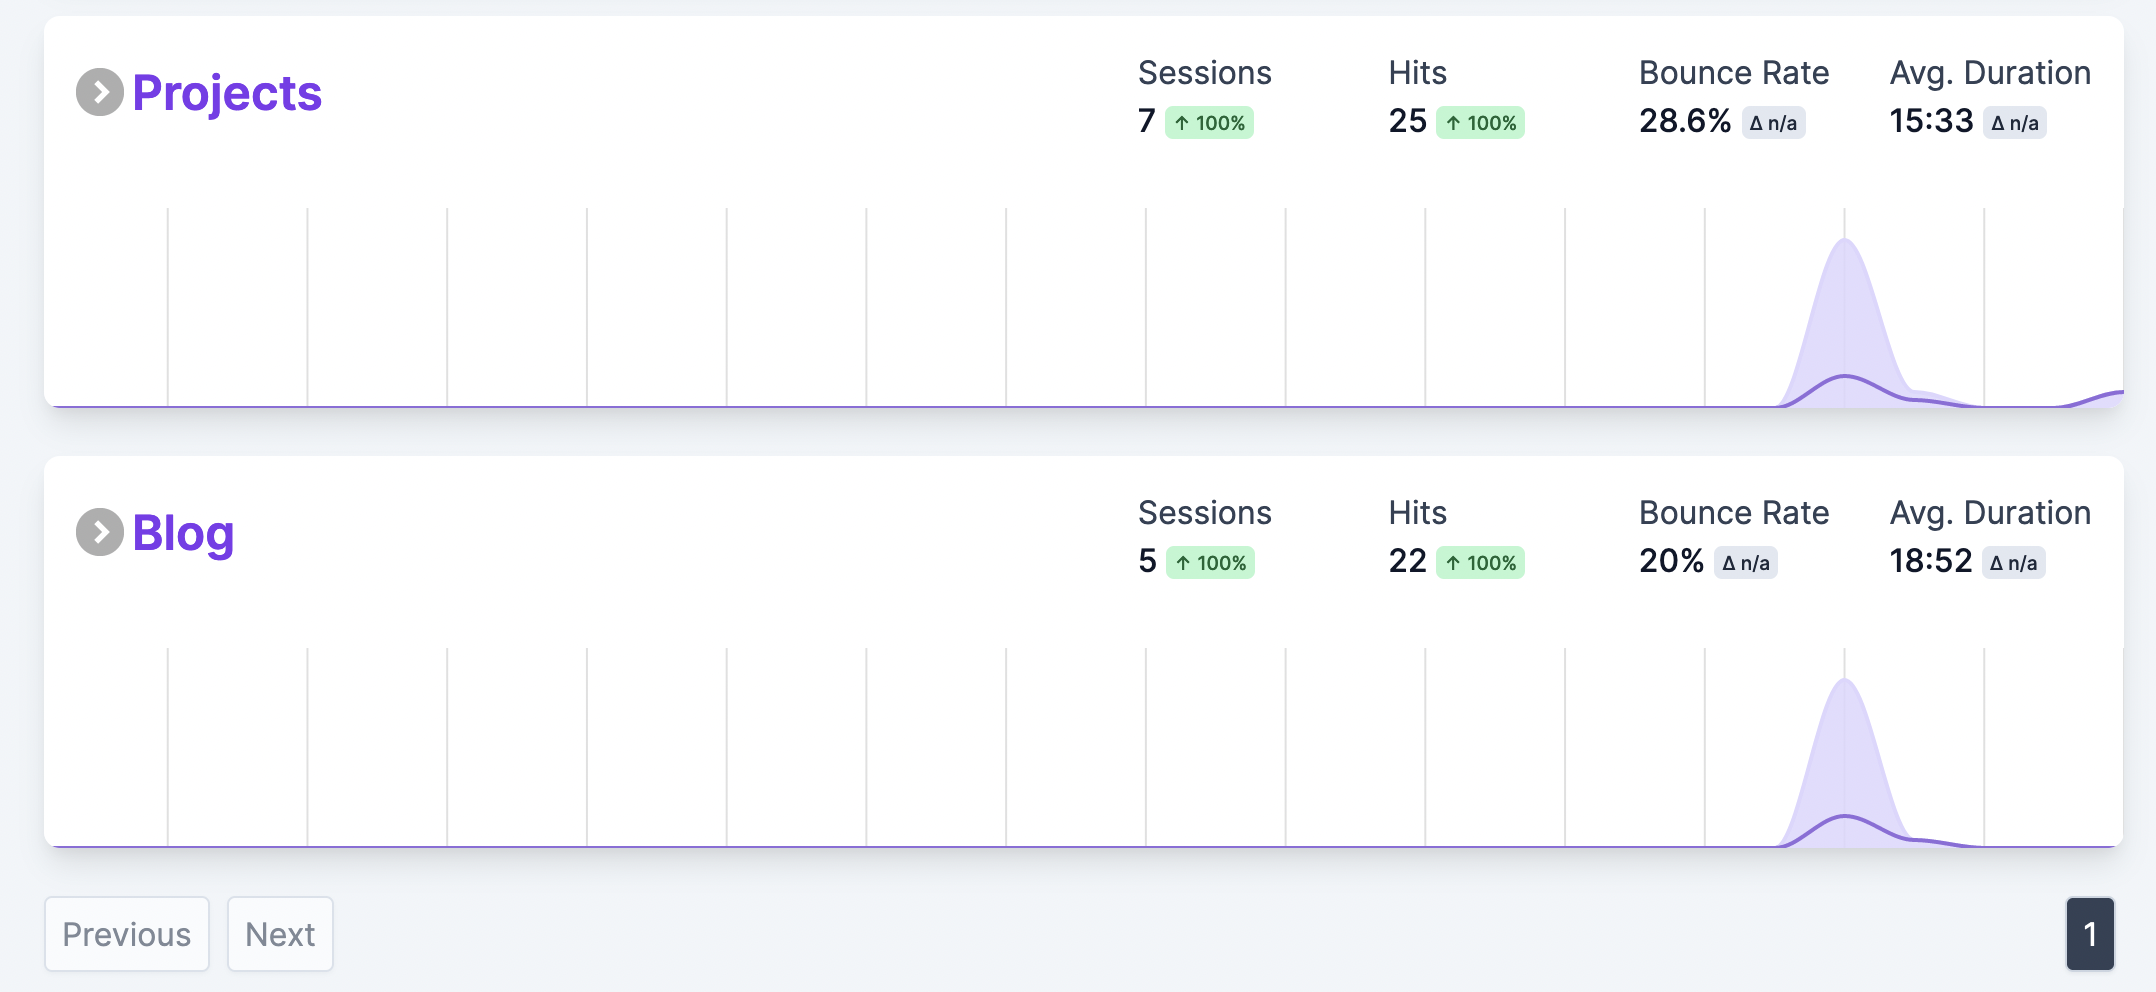
Task: Click Blog Sessions 100% increase badge
Action: click(1210, 563)
